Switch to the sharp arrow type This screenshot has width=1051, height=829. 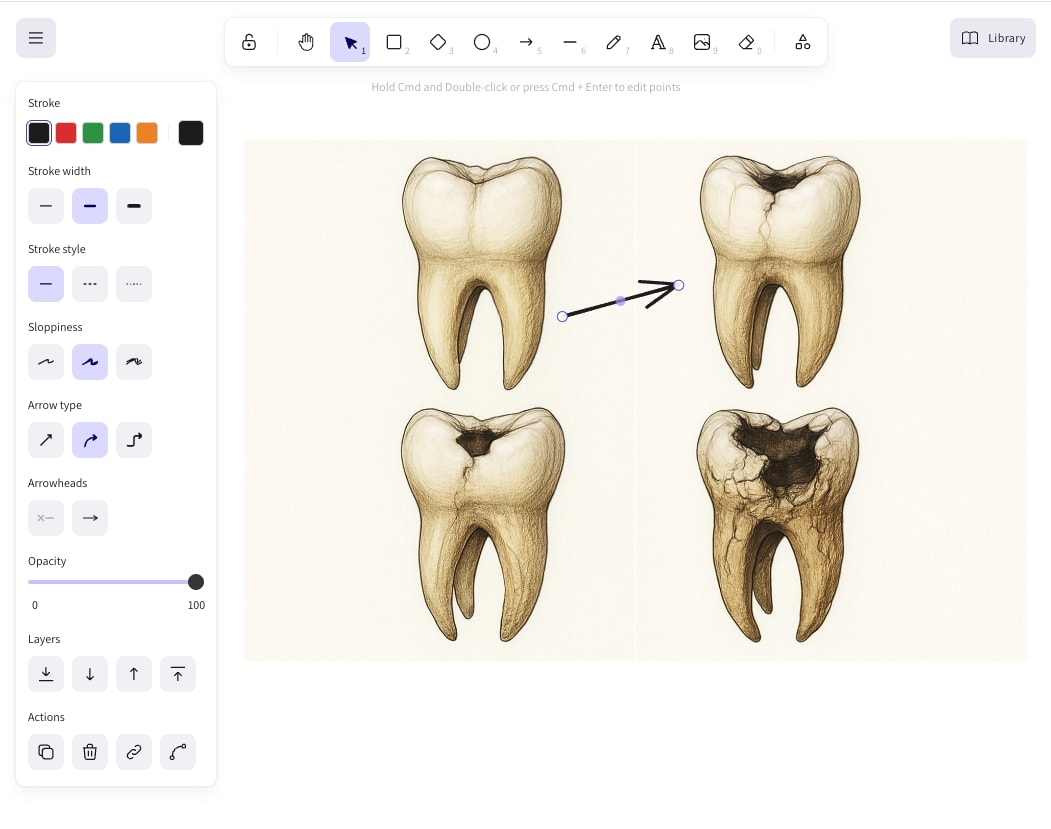(46, 440)
